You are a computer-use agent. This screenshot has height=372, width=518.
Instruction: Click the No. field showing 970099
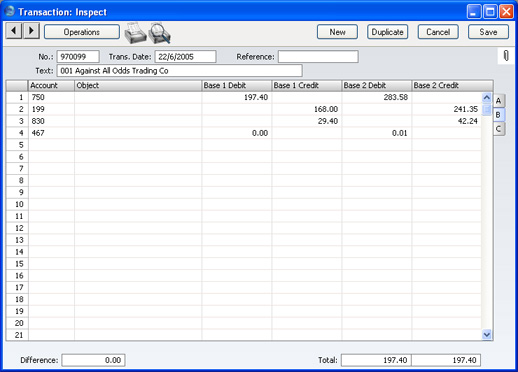pos(78,57)
